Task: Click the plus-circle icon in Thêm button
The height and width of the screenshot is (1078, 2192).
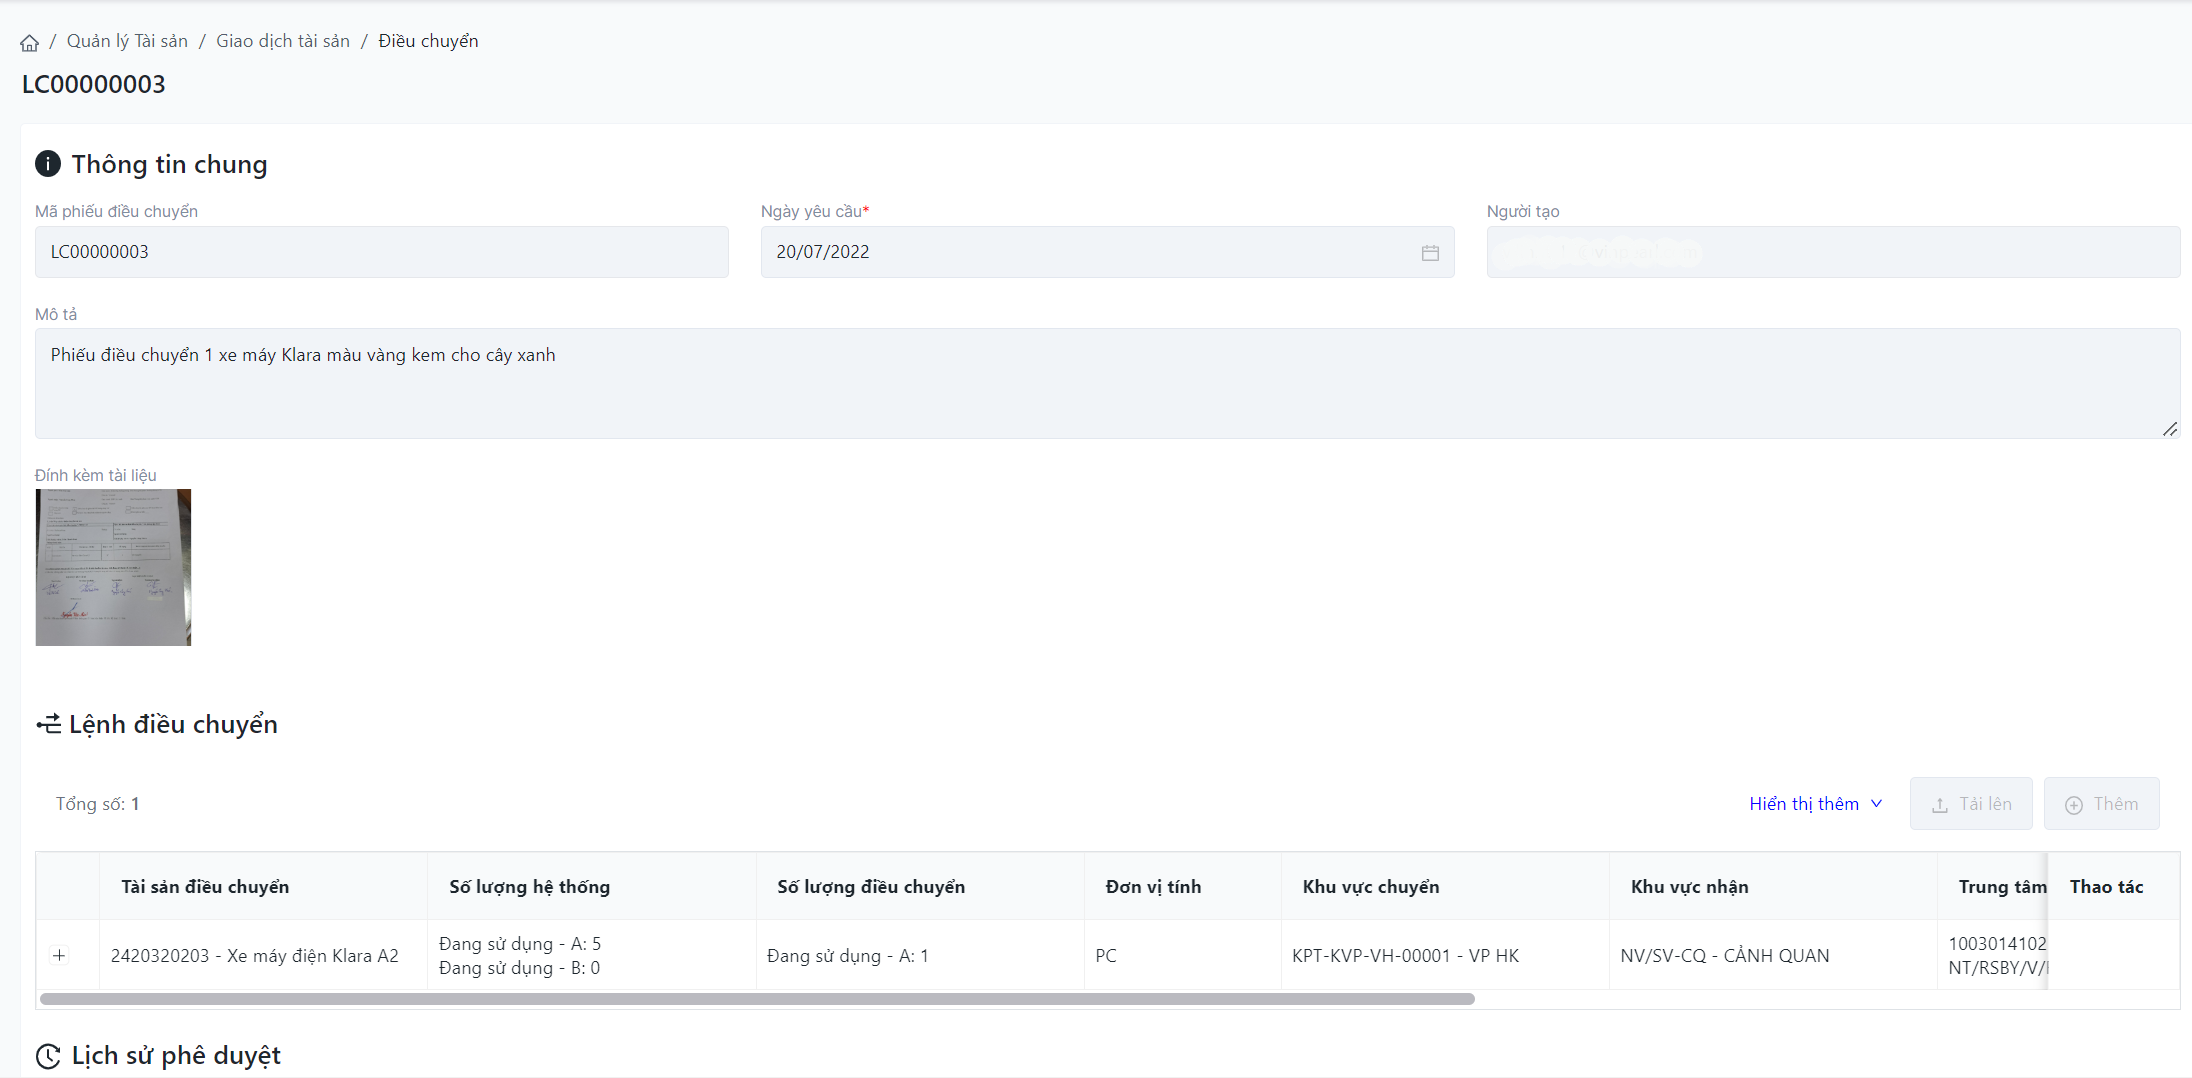Action: pyautogui.click(x=2074, y=805)
